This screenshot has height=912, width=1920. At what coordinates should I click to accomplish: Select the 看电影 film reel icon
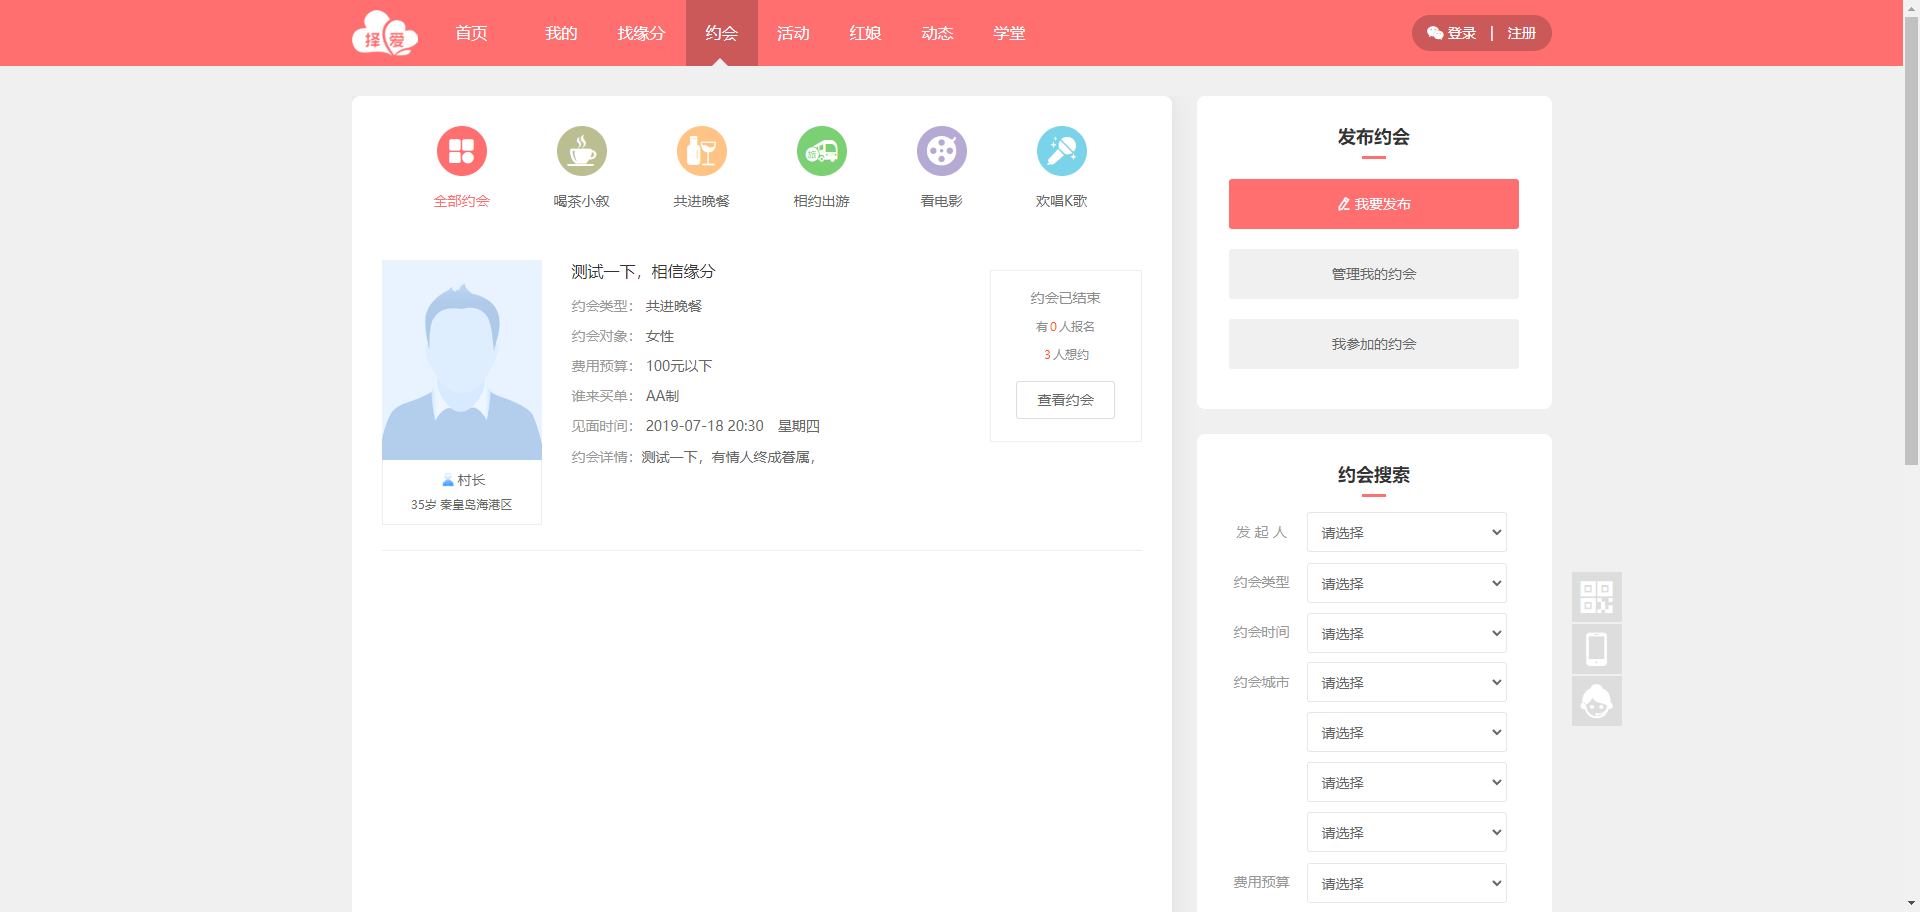point(941,151)
